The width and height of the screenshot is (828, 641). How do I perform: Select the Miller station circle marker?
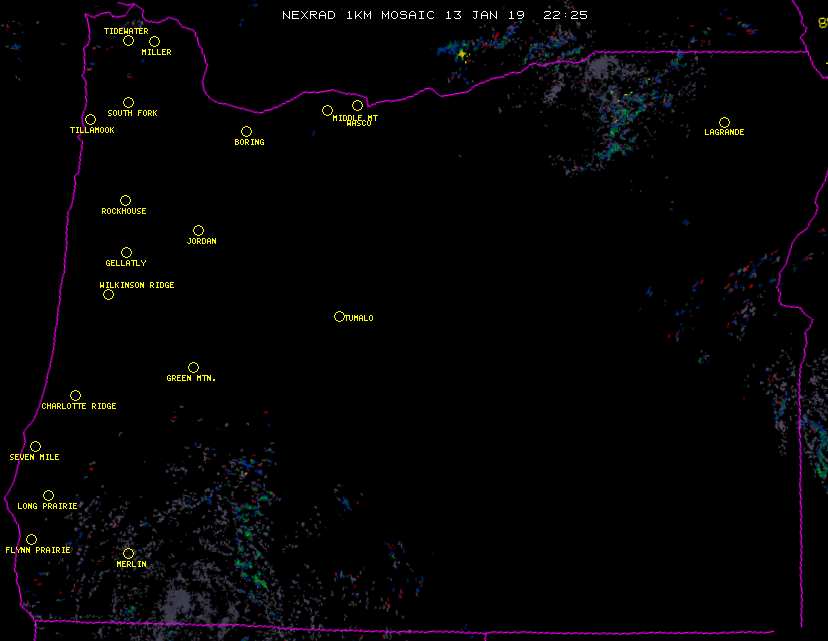pos(154,41)
